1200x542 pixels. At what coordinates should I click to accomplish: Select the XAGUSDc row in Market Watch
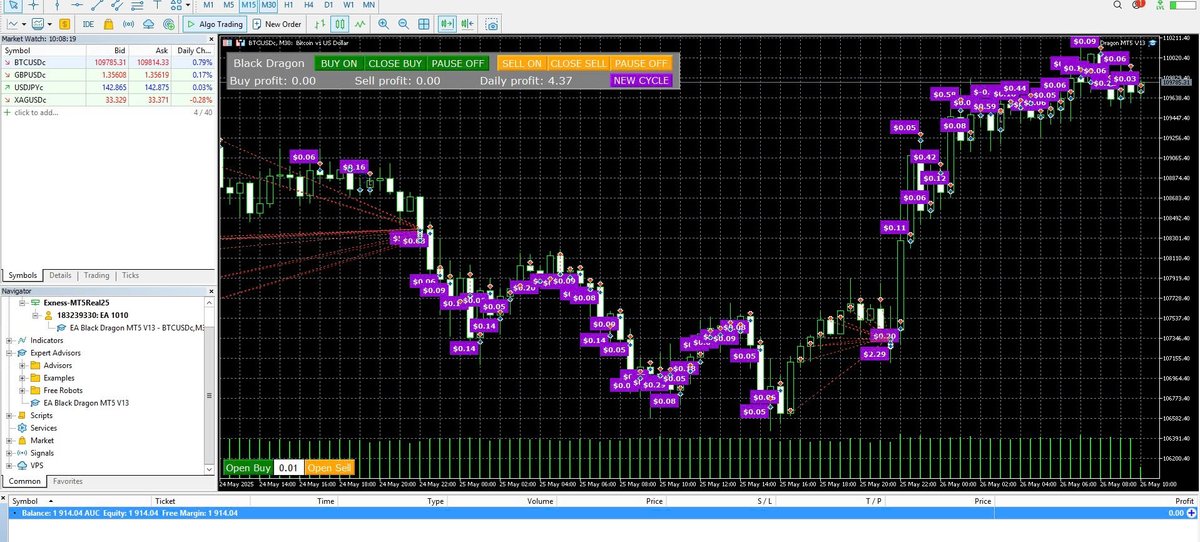[x=108, y=100]
